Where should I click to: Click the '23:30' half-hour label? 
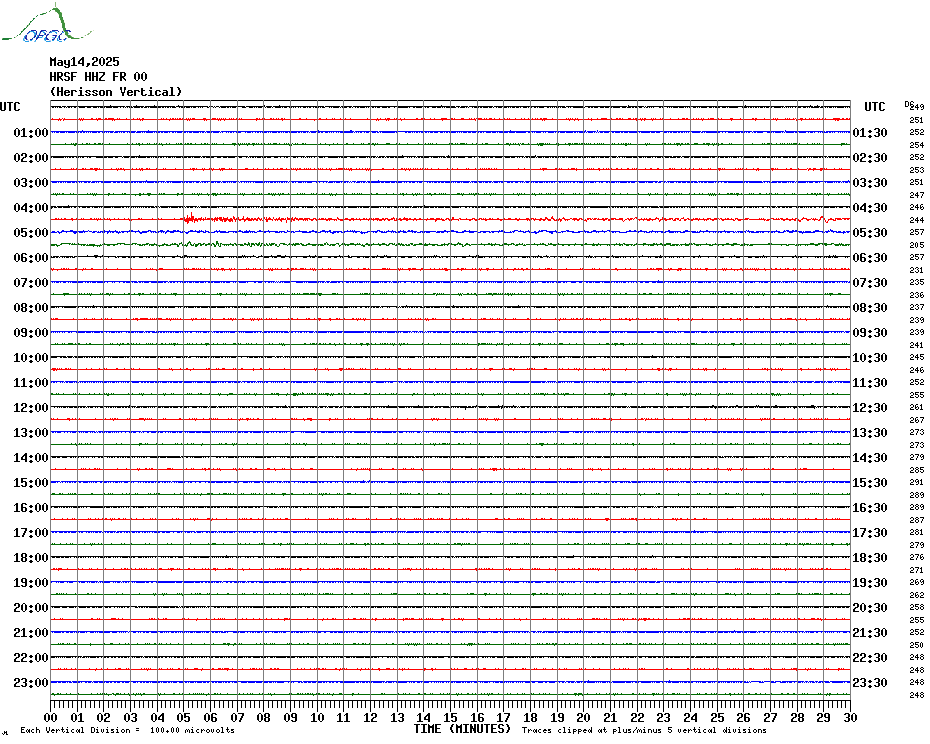[870, 682]
